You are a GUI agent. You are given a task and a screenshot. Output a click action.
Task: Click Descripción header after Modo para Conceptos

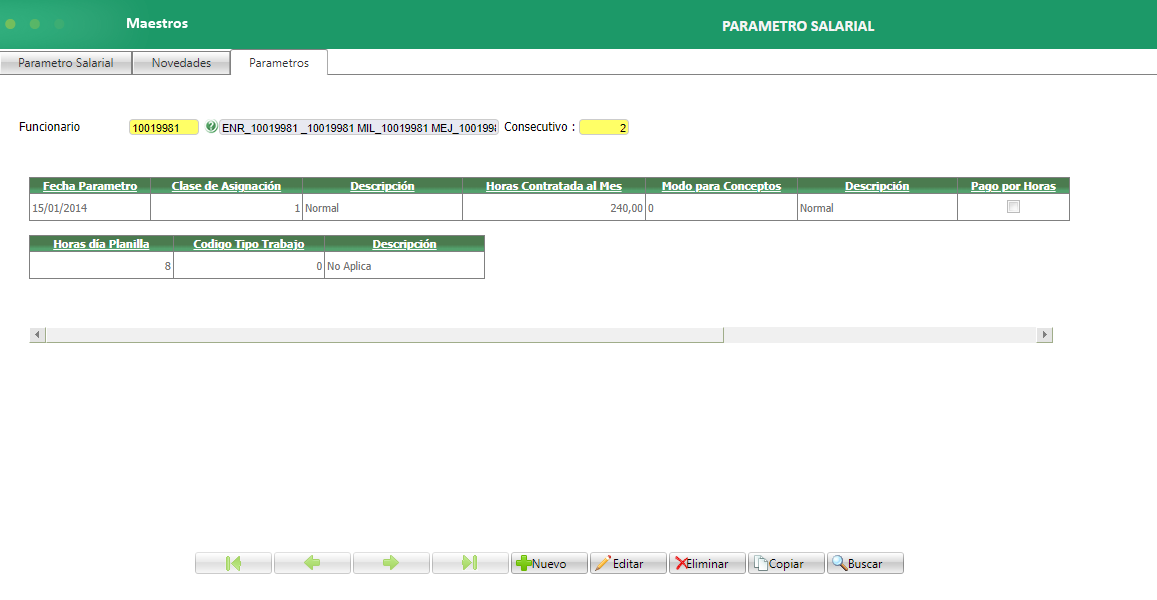(877, 186)
